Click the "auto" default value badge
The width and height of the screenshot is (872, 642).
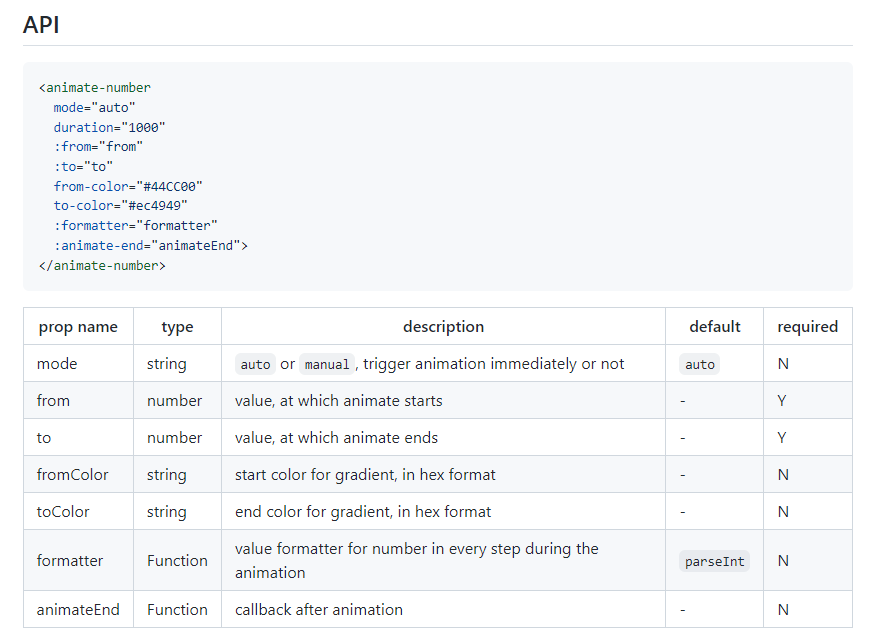[700, 365]
